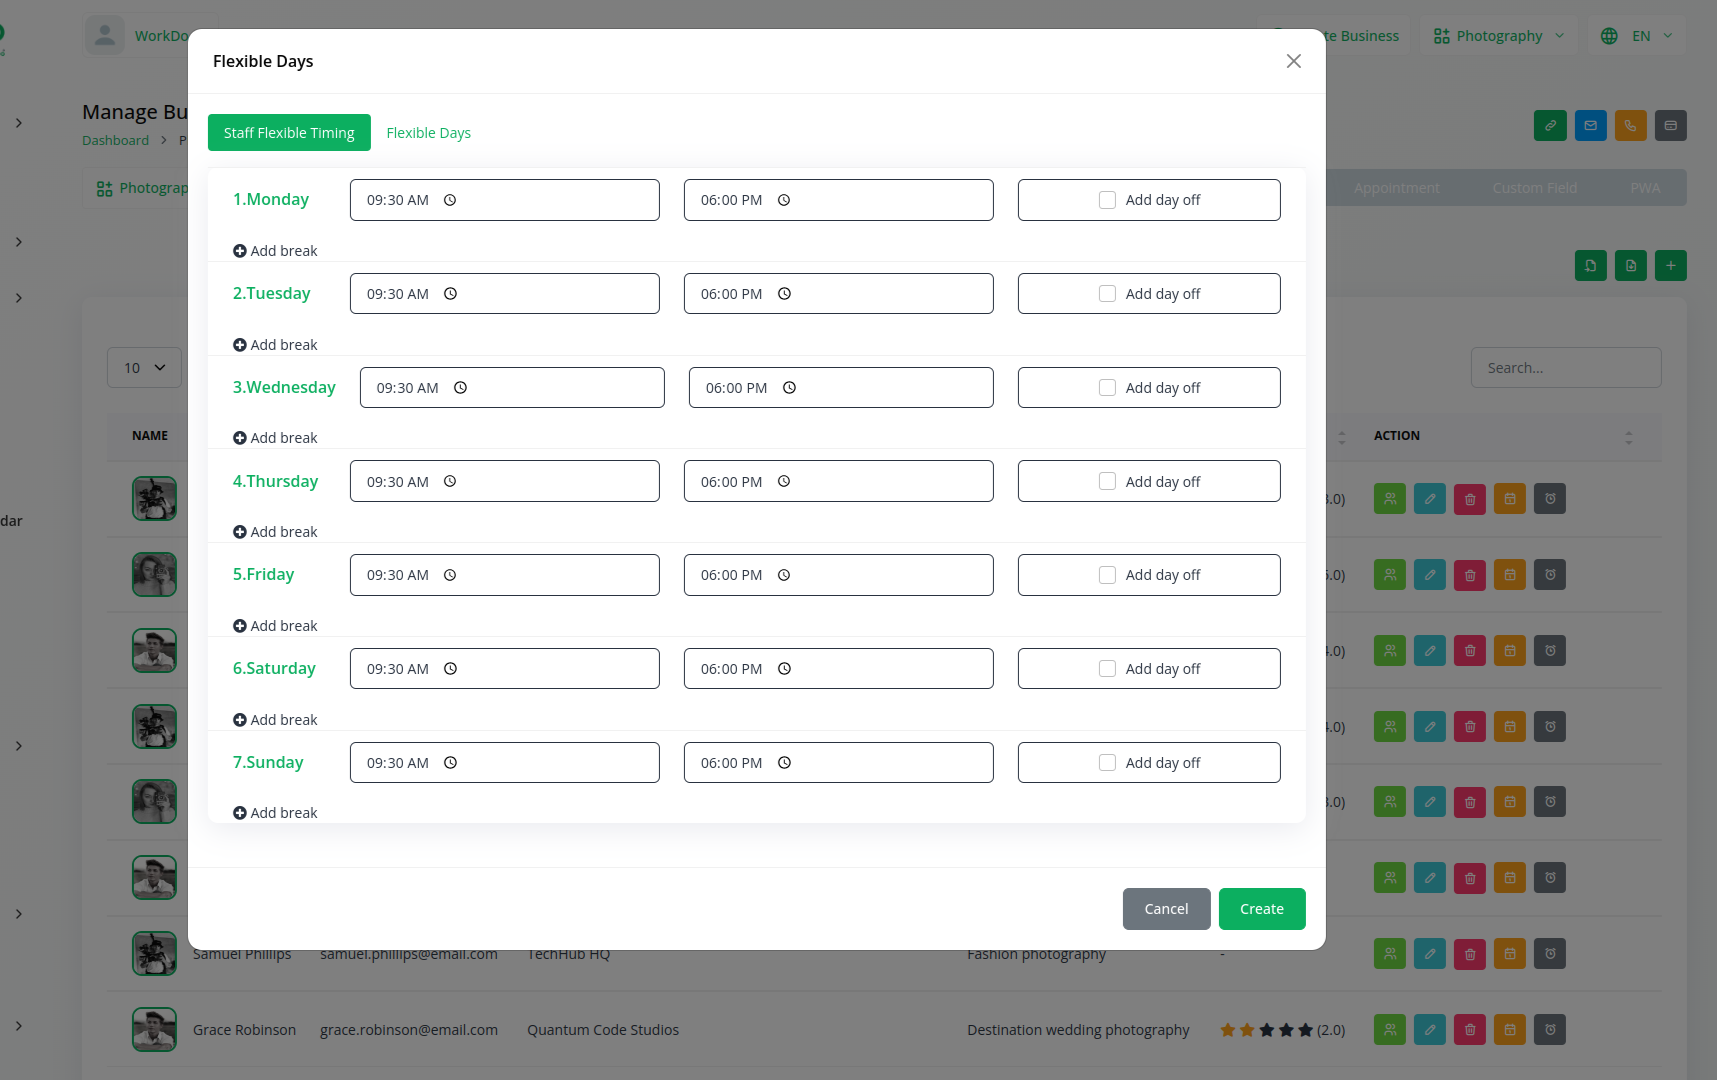Click the globe language icon

click(x=1609, y=36)
